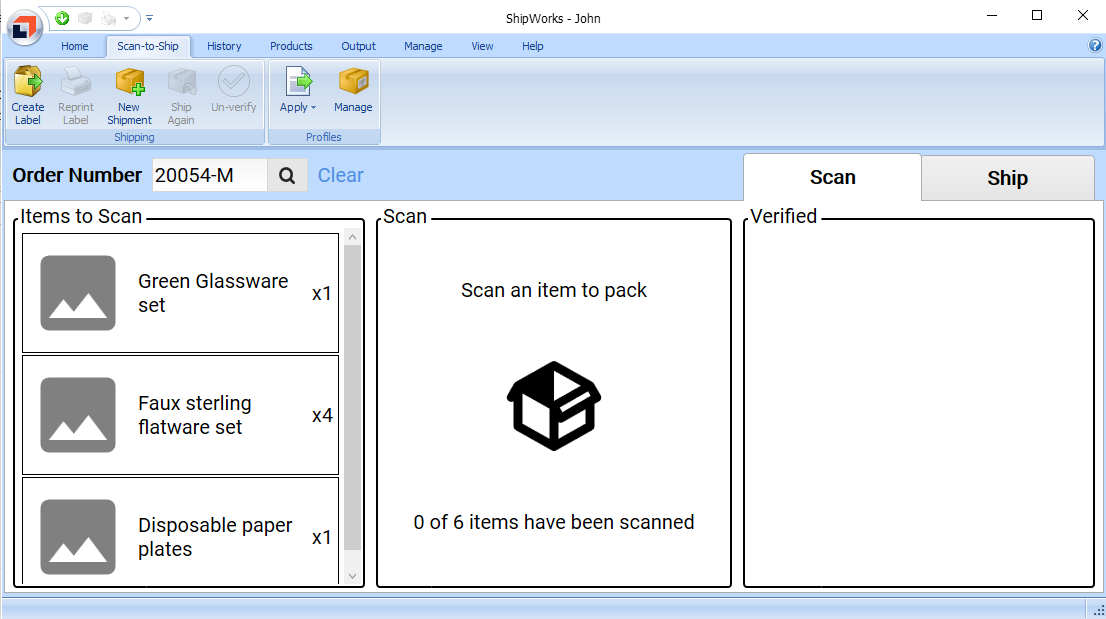Click the "Disposable paper plates" item name
1106x619 pixels.
[215, 537]
